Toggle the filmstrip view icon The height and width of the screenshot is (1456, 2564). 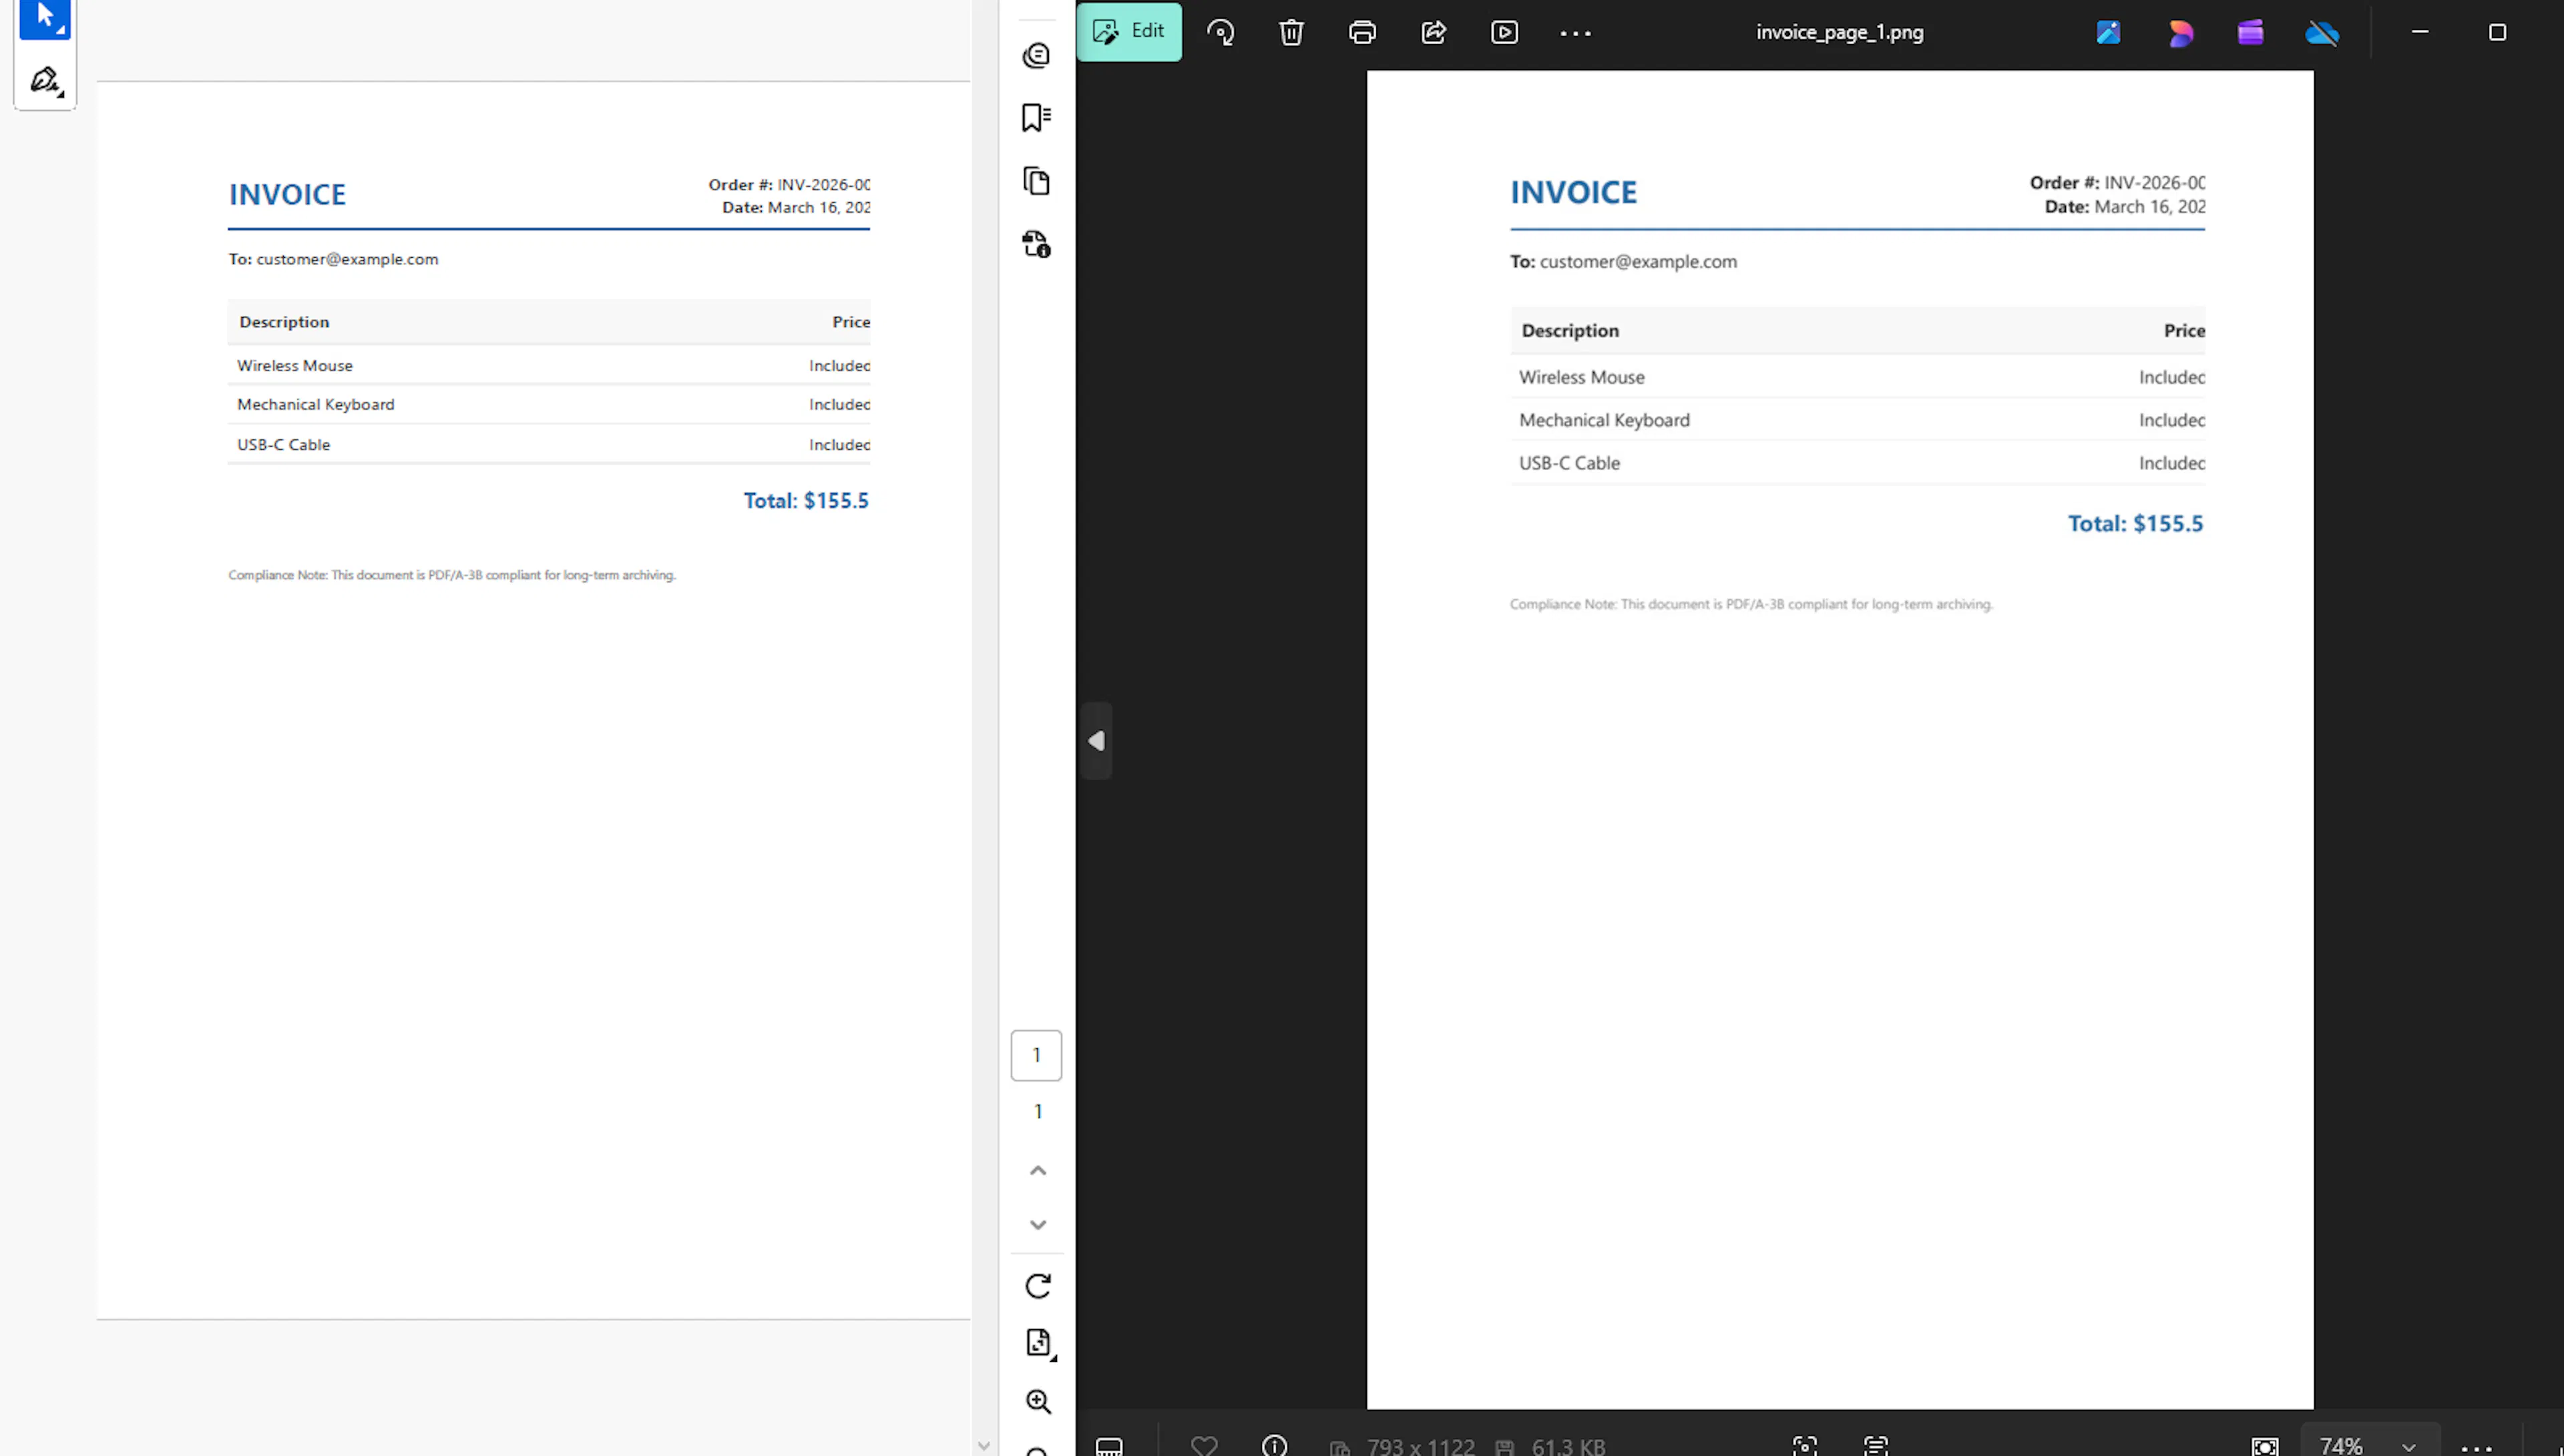pos(1109,1445)
